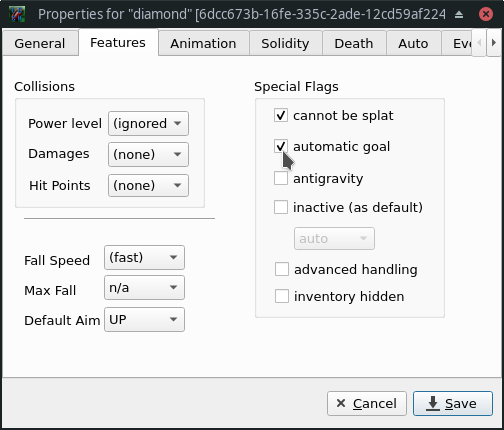Open the Hit Points dropdown
This screenshot has height=430, width=504.
click(148, 185)
